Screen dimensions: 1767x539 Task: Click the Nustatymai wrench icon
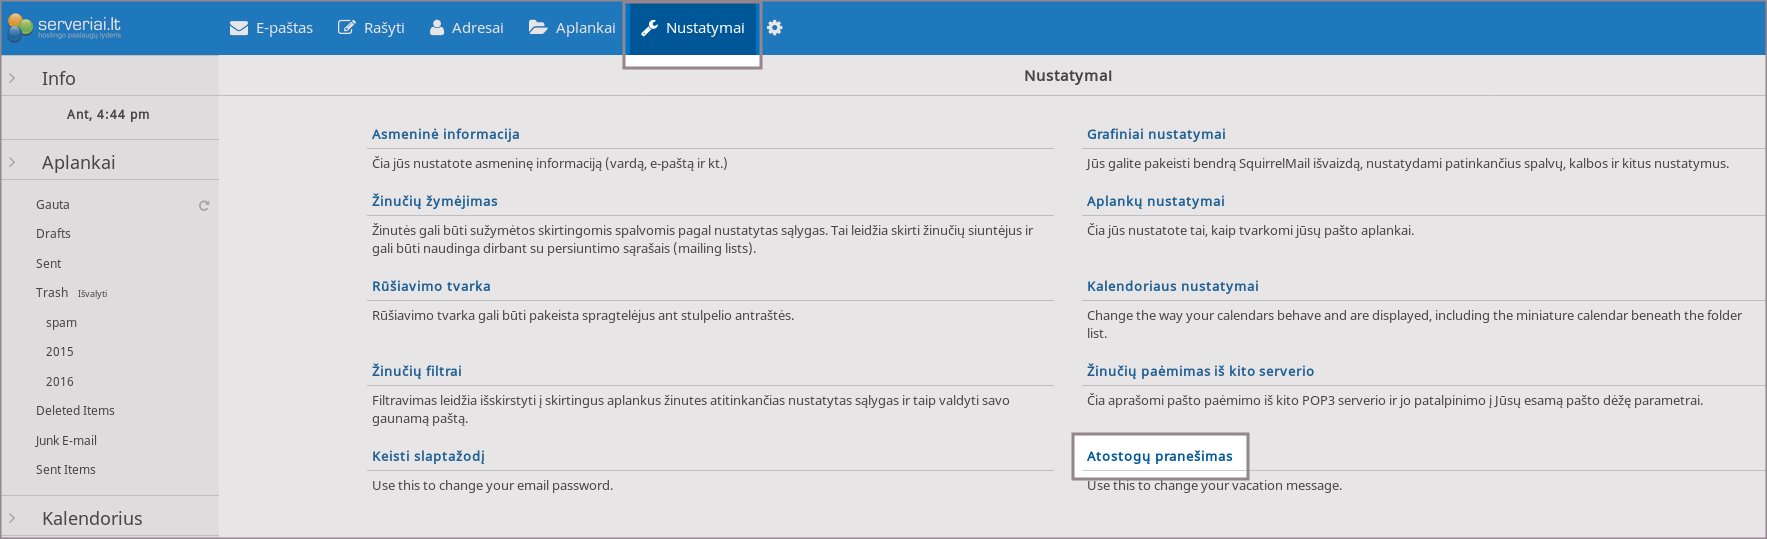point(649,28)
